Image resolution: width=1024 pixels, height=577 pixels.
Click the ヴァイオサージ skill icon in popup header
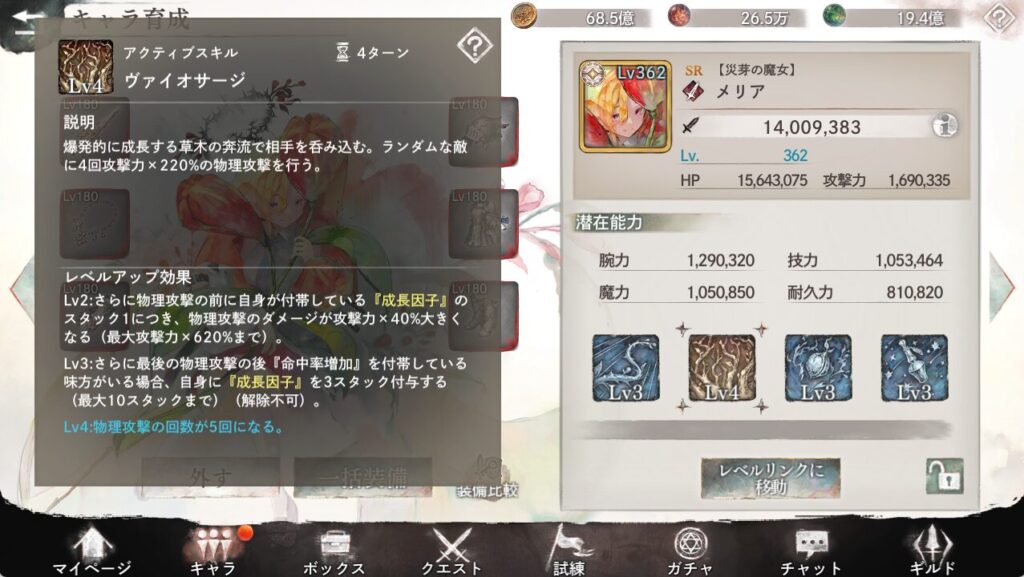pos(86,67)
